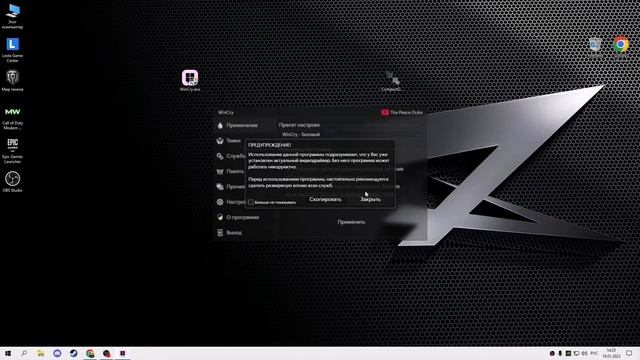Select the Recycle Bin desktop icon
Image resolution: width=640 pixels, height=360 pixels.
[595, 47]
